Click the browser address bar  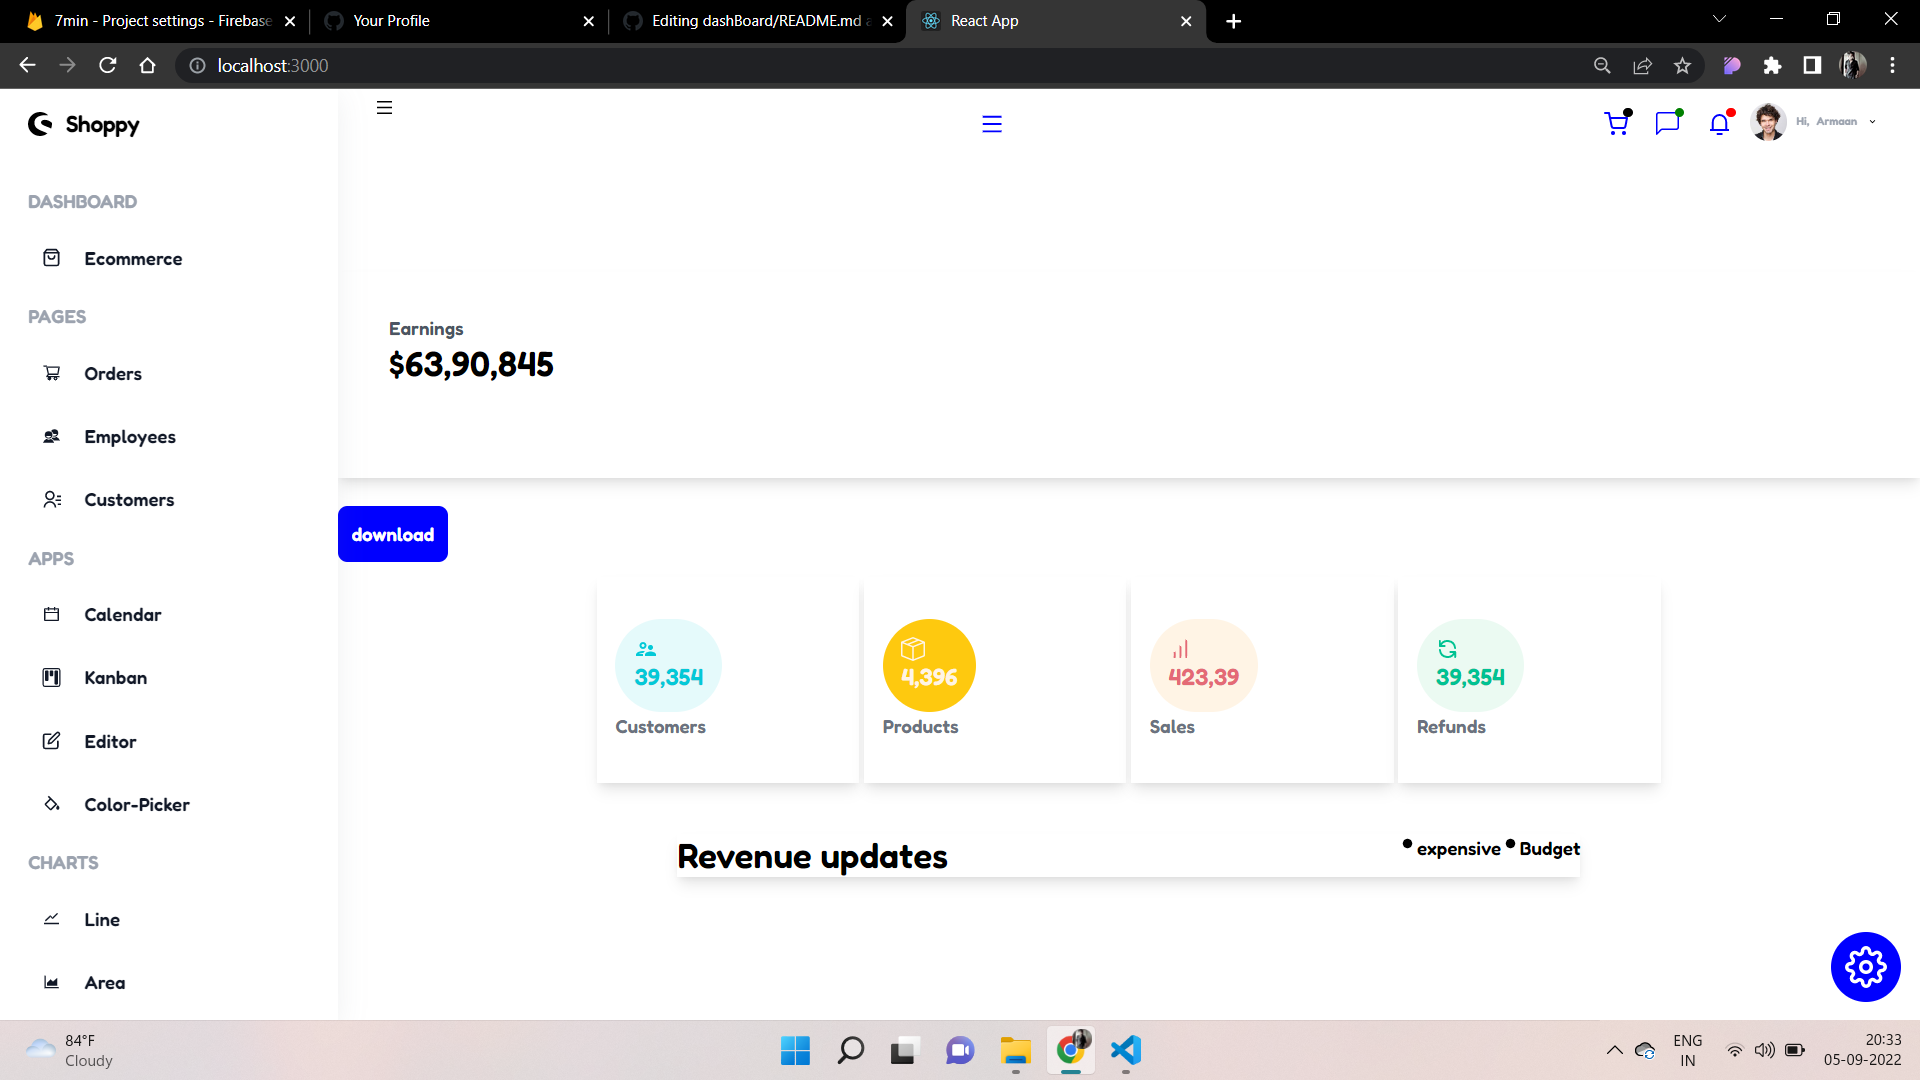[x=272, y=66]
